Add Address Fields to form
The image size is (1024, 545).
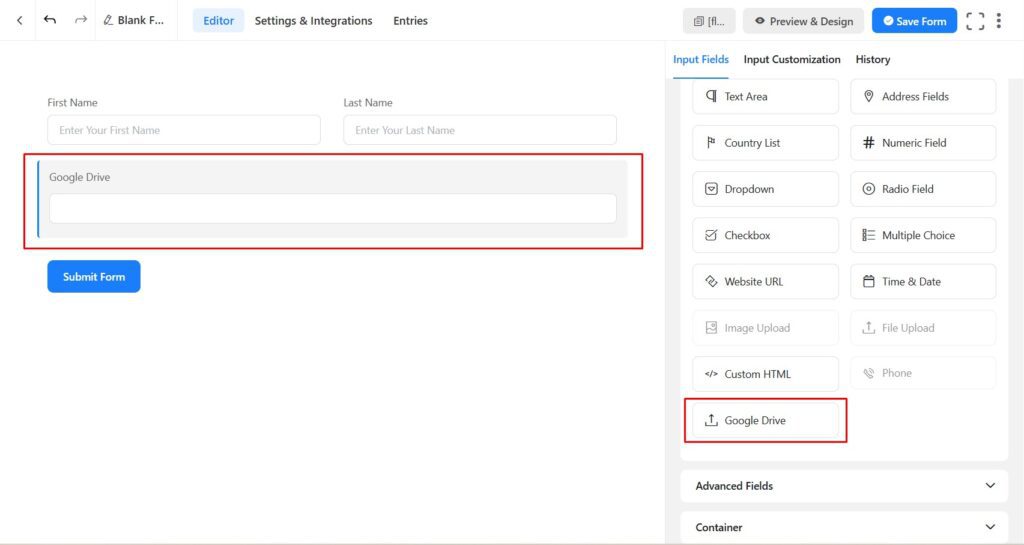(923, 97)
